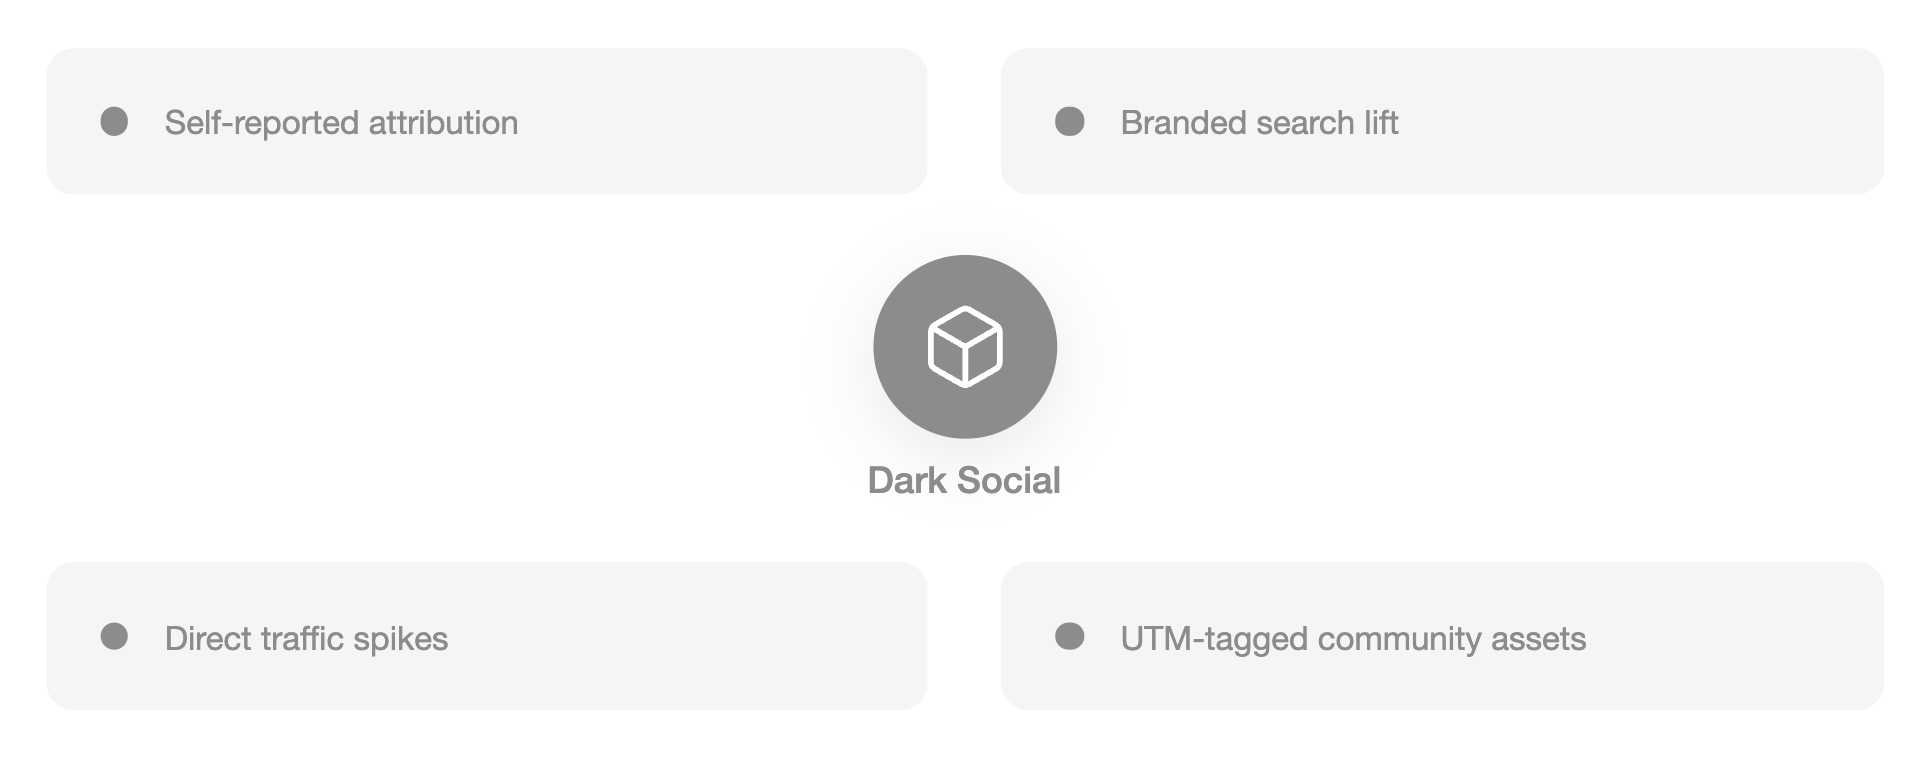Select the bullet beside Direct traffic spikes
The image size is (1931, 767).
pyautogui.click(x=115, y=636)
